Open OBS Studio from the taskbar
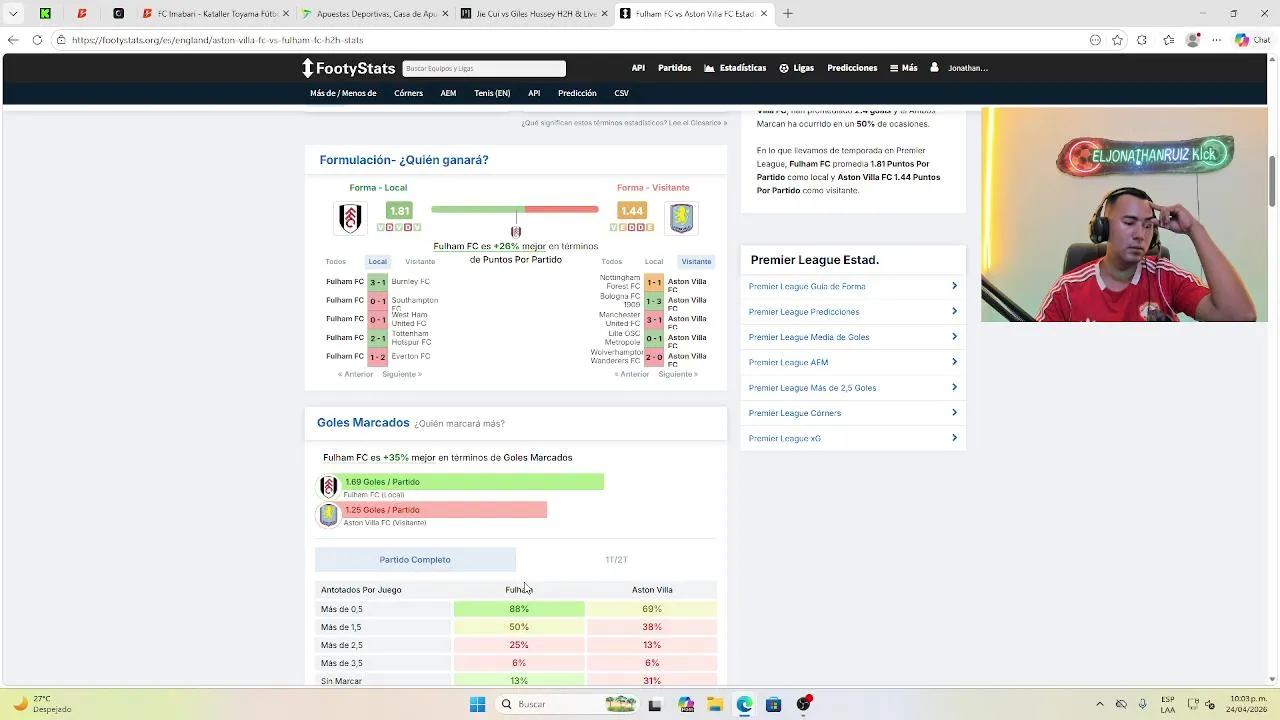The height and width of the screenshot is (720, 1280). click(803, 704)
